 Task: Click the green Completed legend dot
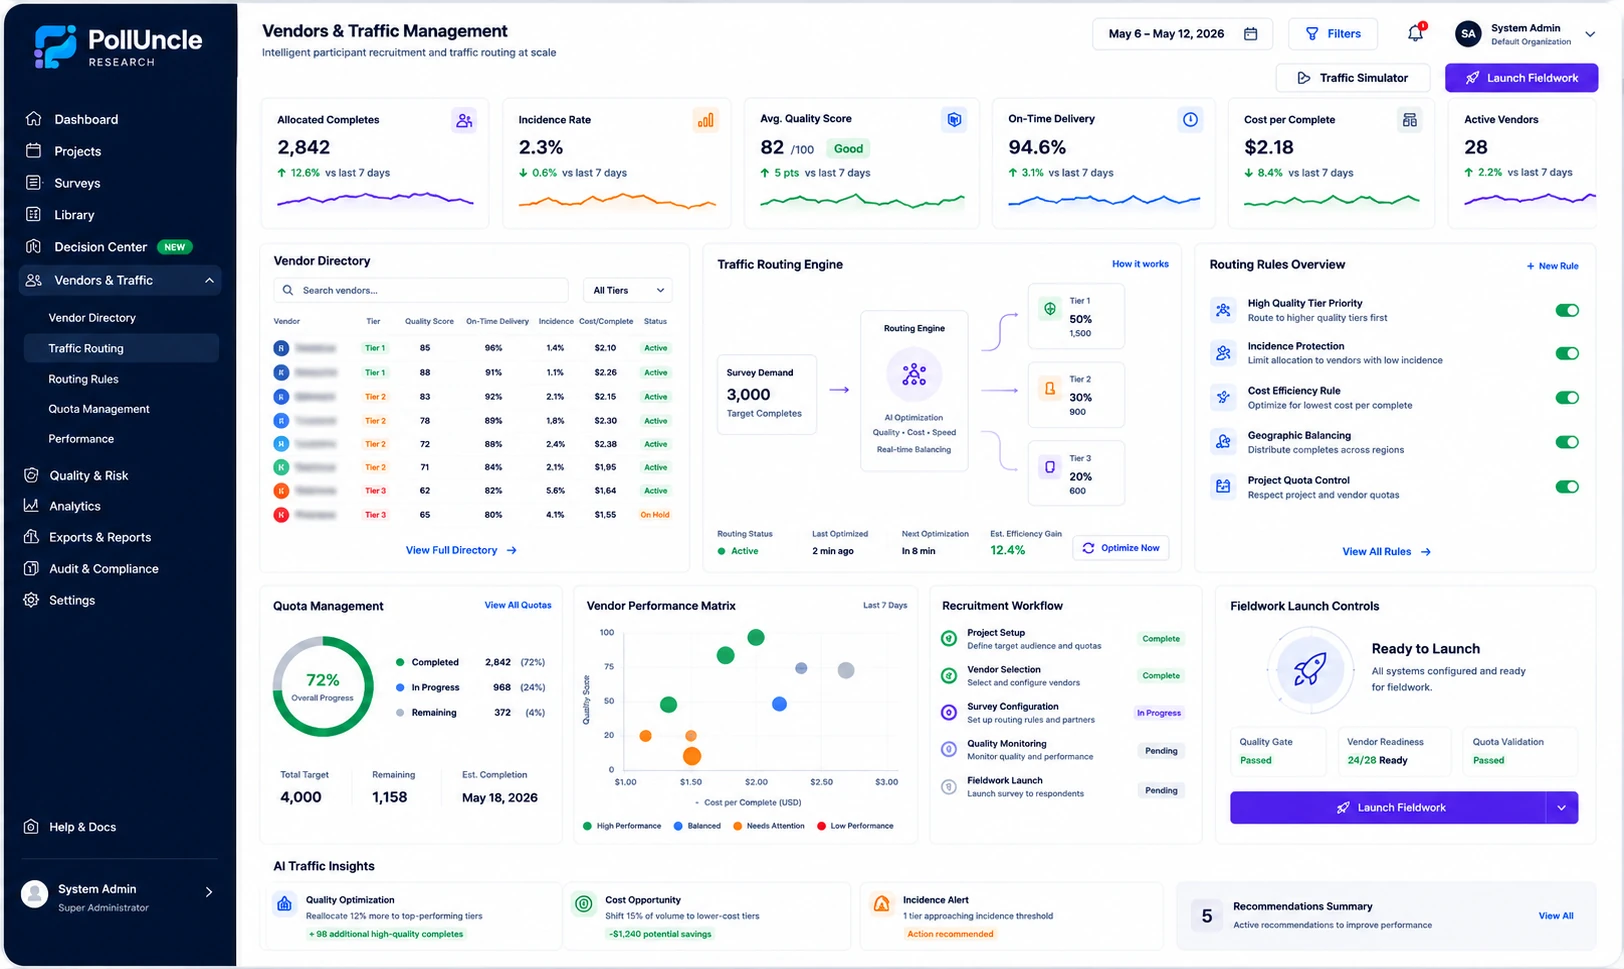coord(400,662)
